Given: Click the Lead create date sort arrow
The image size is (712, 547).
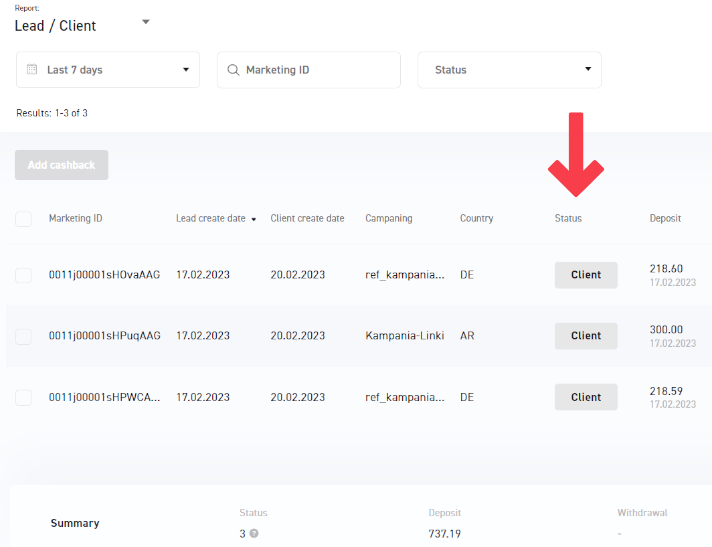Looking at the screenshot, I should [x=254, y=219].
